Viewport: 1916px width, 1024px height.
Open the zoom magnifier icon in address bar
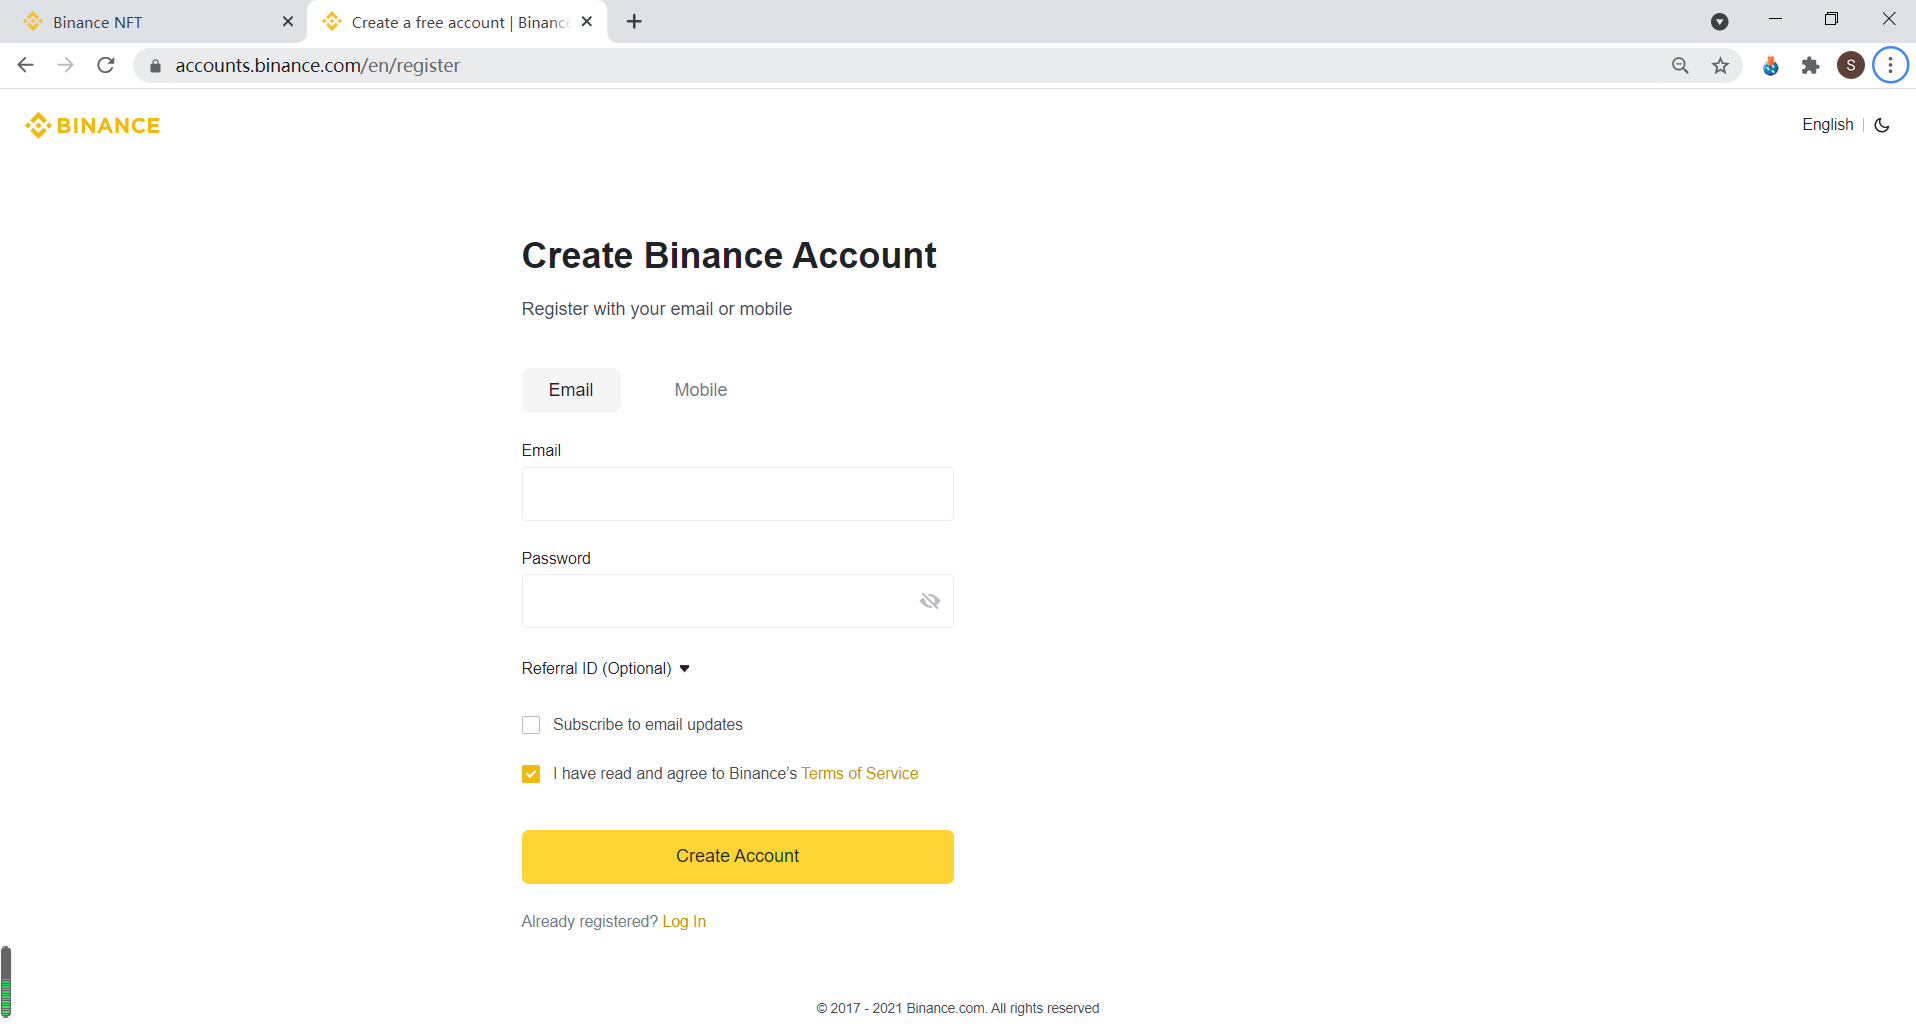(x=1680, y=66)
